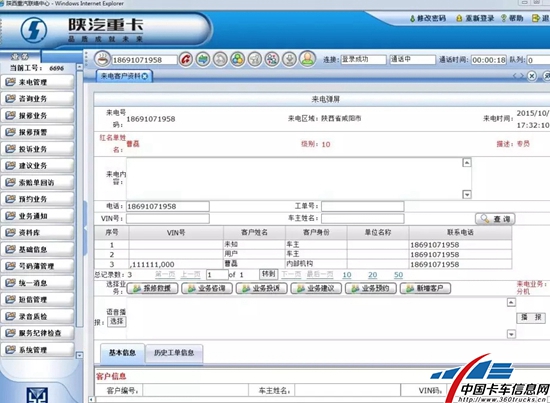Screen dimensions: 550x403
Task: Click the 电话 input field
Action: pyautogui.click(x=168, y=206)
